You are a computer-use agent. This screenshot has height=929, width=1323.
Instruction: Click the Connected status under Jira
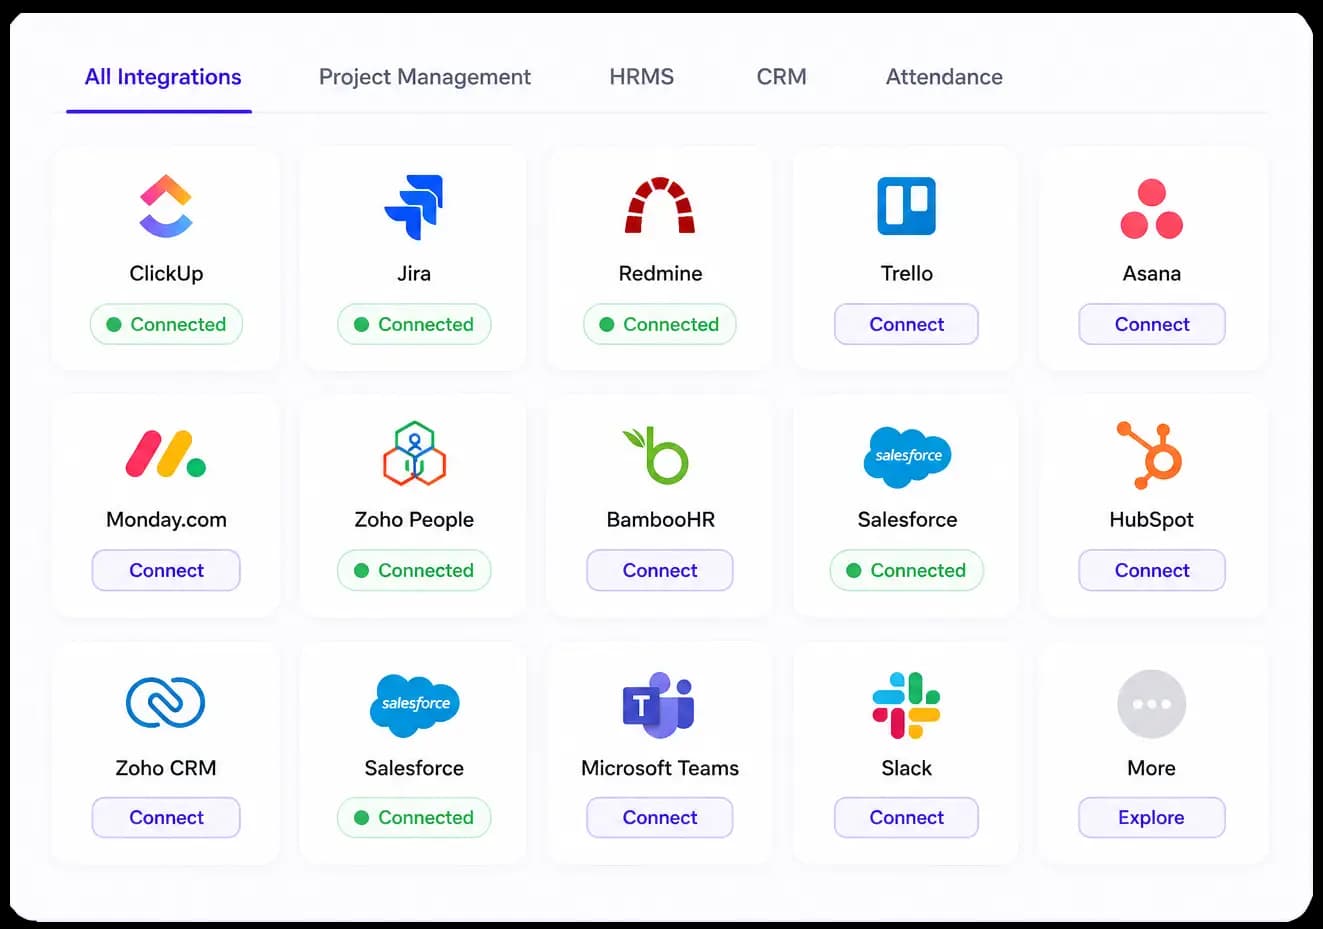coord(414,324)
